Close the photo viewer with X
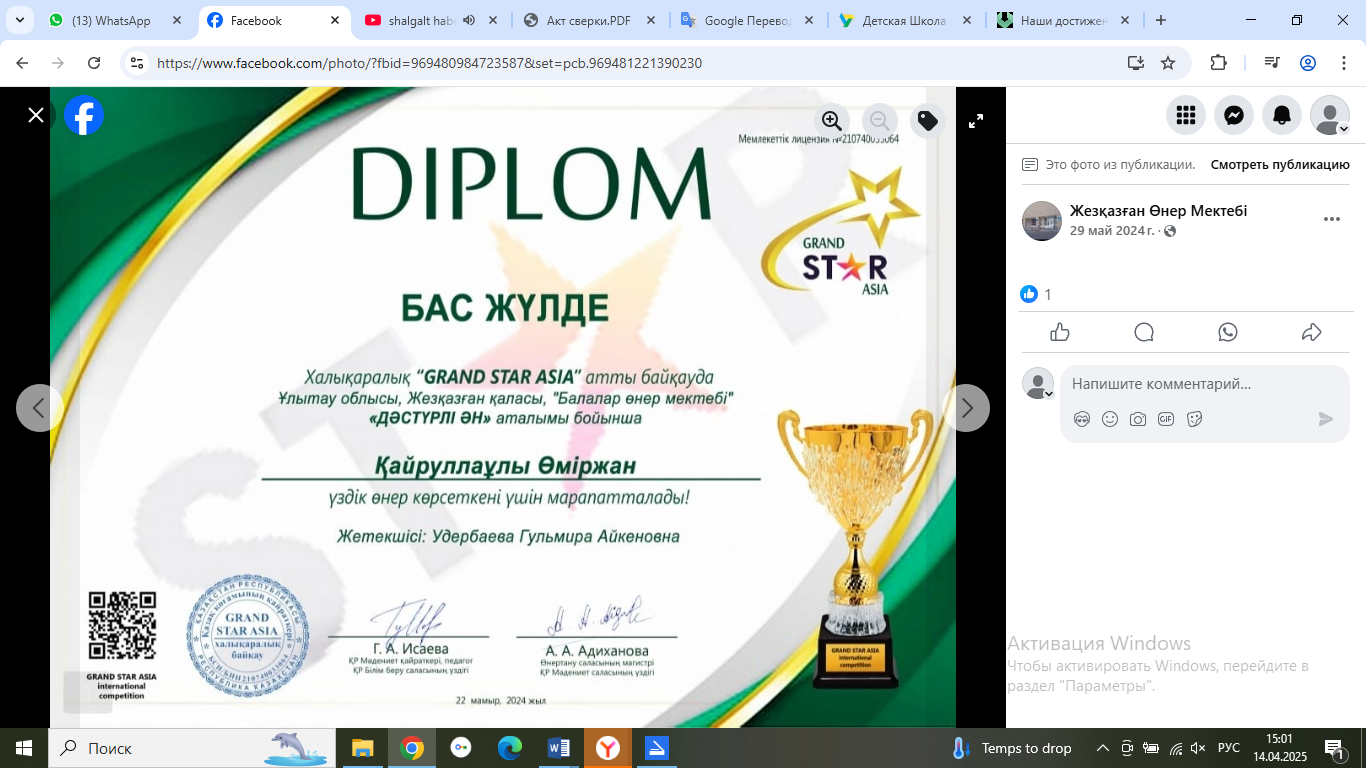The width and height of the screenshot is (1366, 768). click(x=36, y=115)
